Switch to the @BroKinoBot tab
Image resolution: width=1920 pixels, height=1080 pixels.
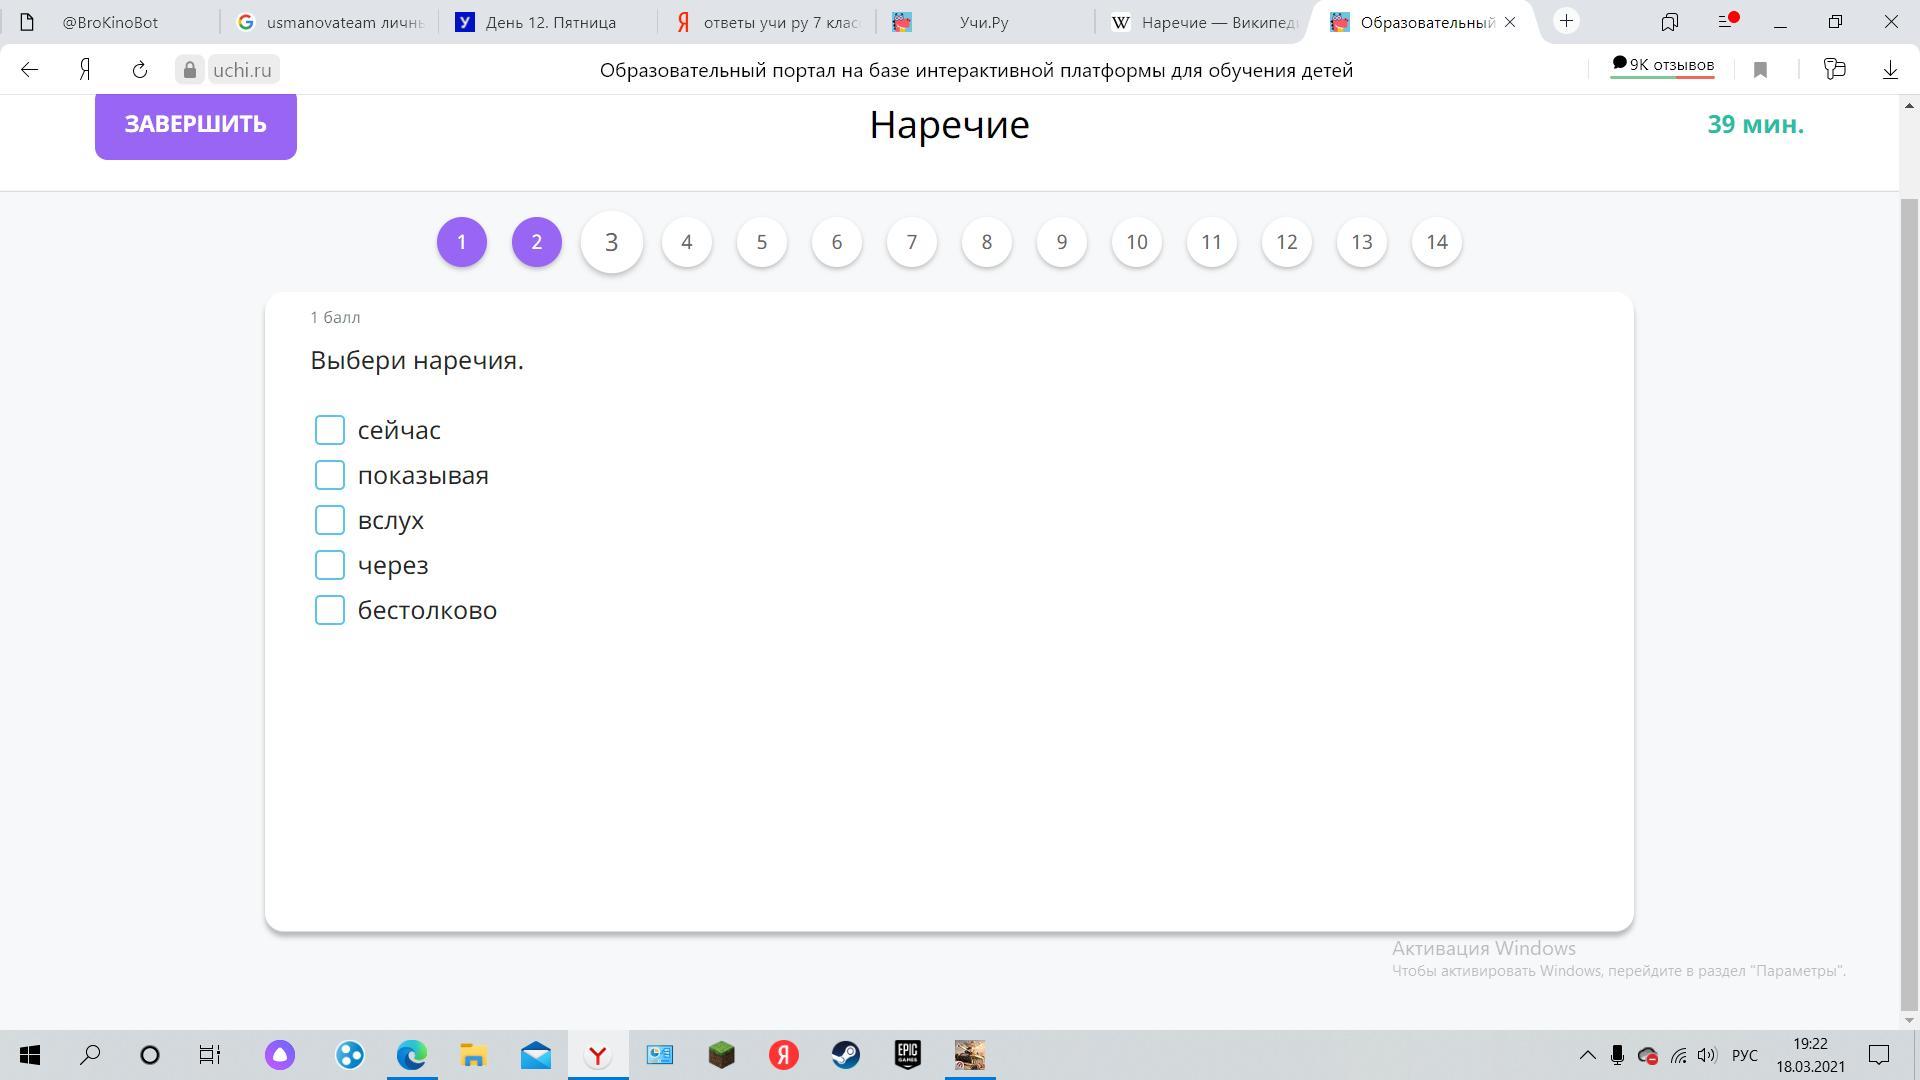(x=110, y=22)
